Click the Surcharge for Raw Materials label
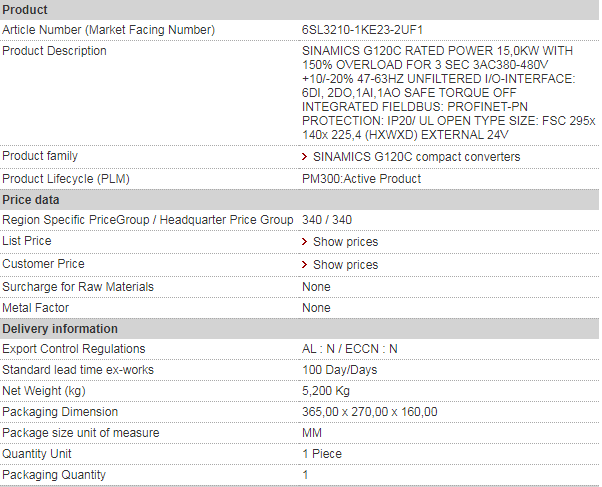This screenshot has height=487, width=602. (78, 287)
